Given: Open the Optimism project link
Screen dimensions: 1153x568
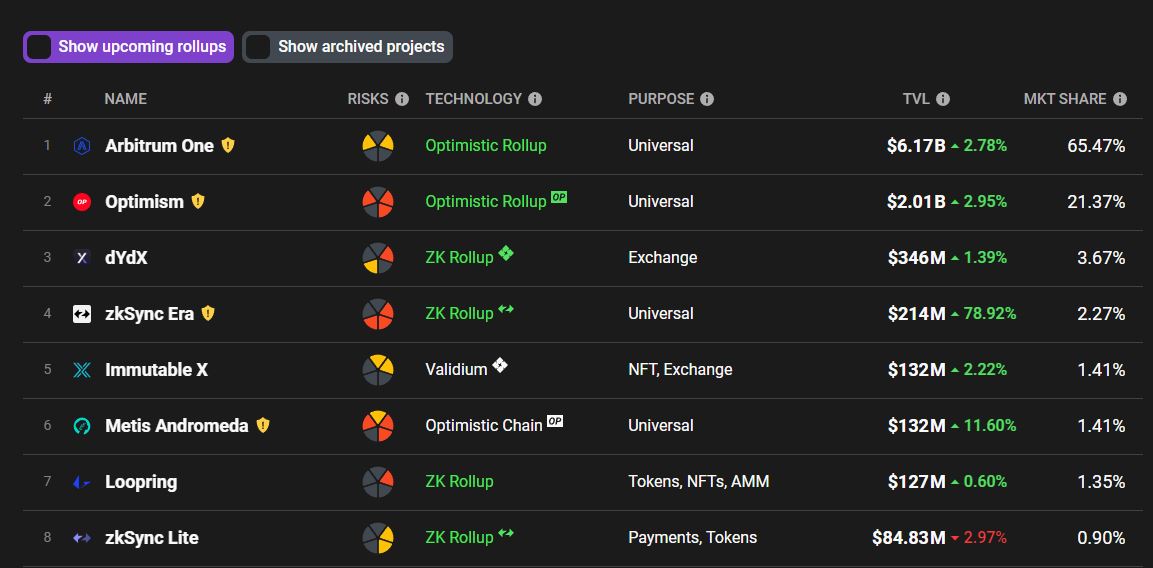Looking at the screenshot, I should [144, 202].
